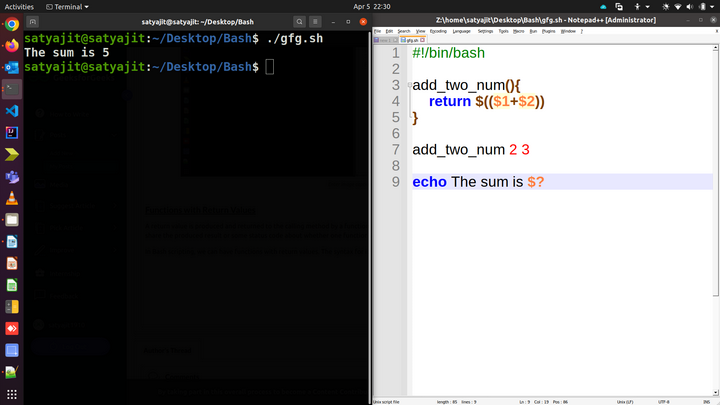
Task: Click the volume speaker icon
Action: pos(690,7)
